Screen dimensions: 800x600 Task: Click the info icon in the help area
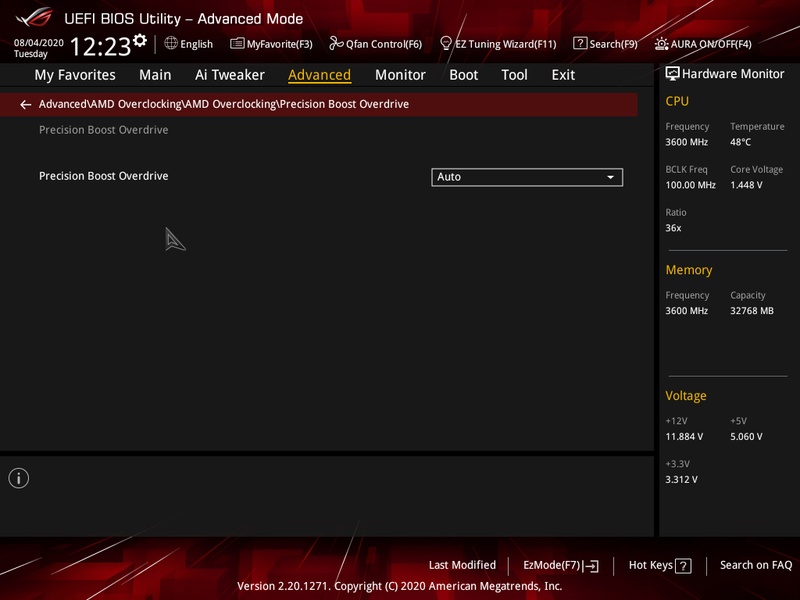point(19,479)
